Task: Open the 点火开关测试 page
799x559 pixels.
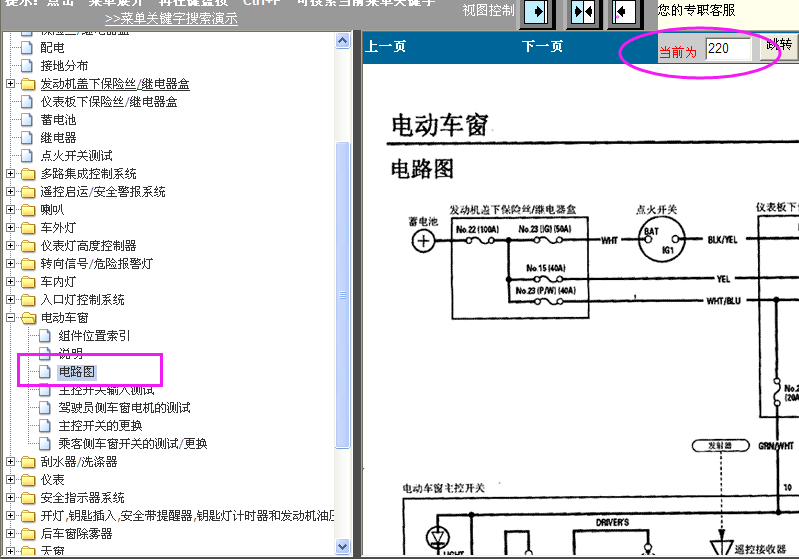Action: point(76,155)
